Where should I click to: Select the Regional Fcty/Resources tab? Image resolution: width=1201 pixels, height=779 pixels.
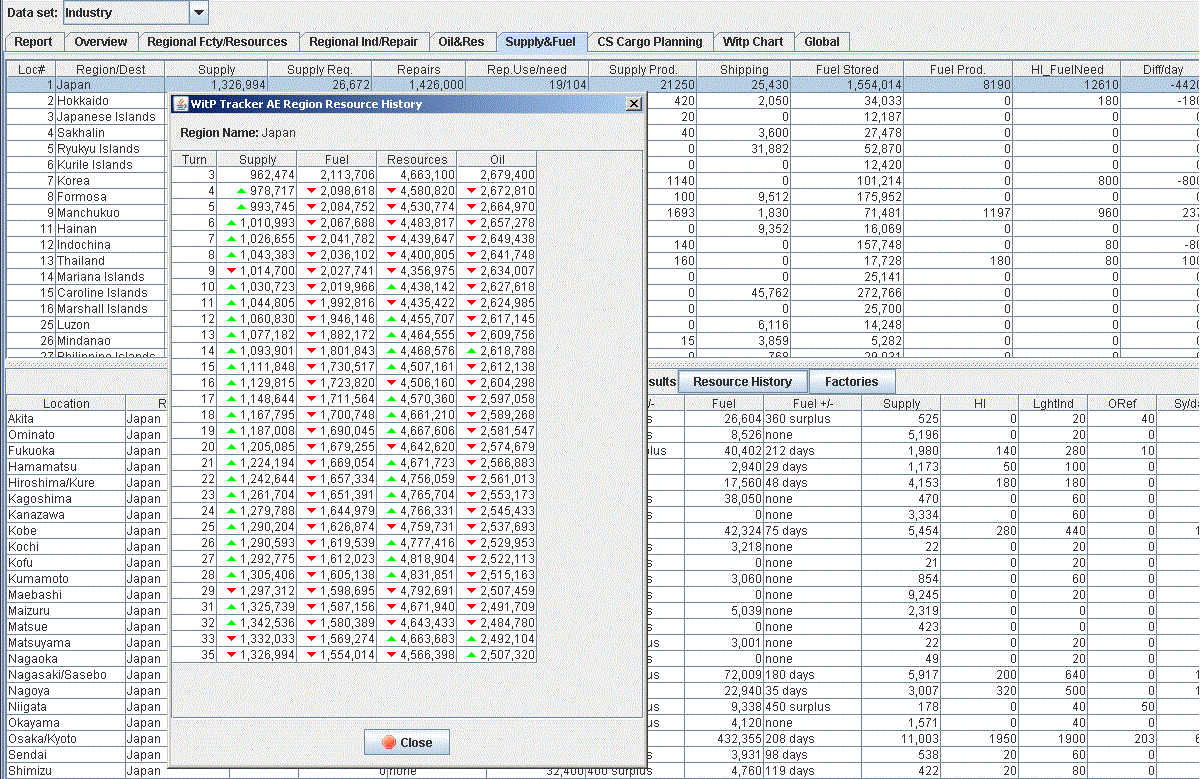217,42
